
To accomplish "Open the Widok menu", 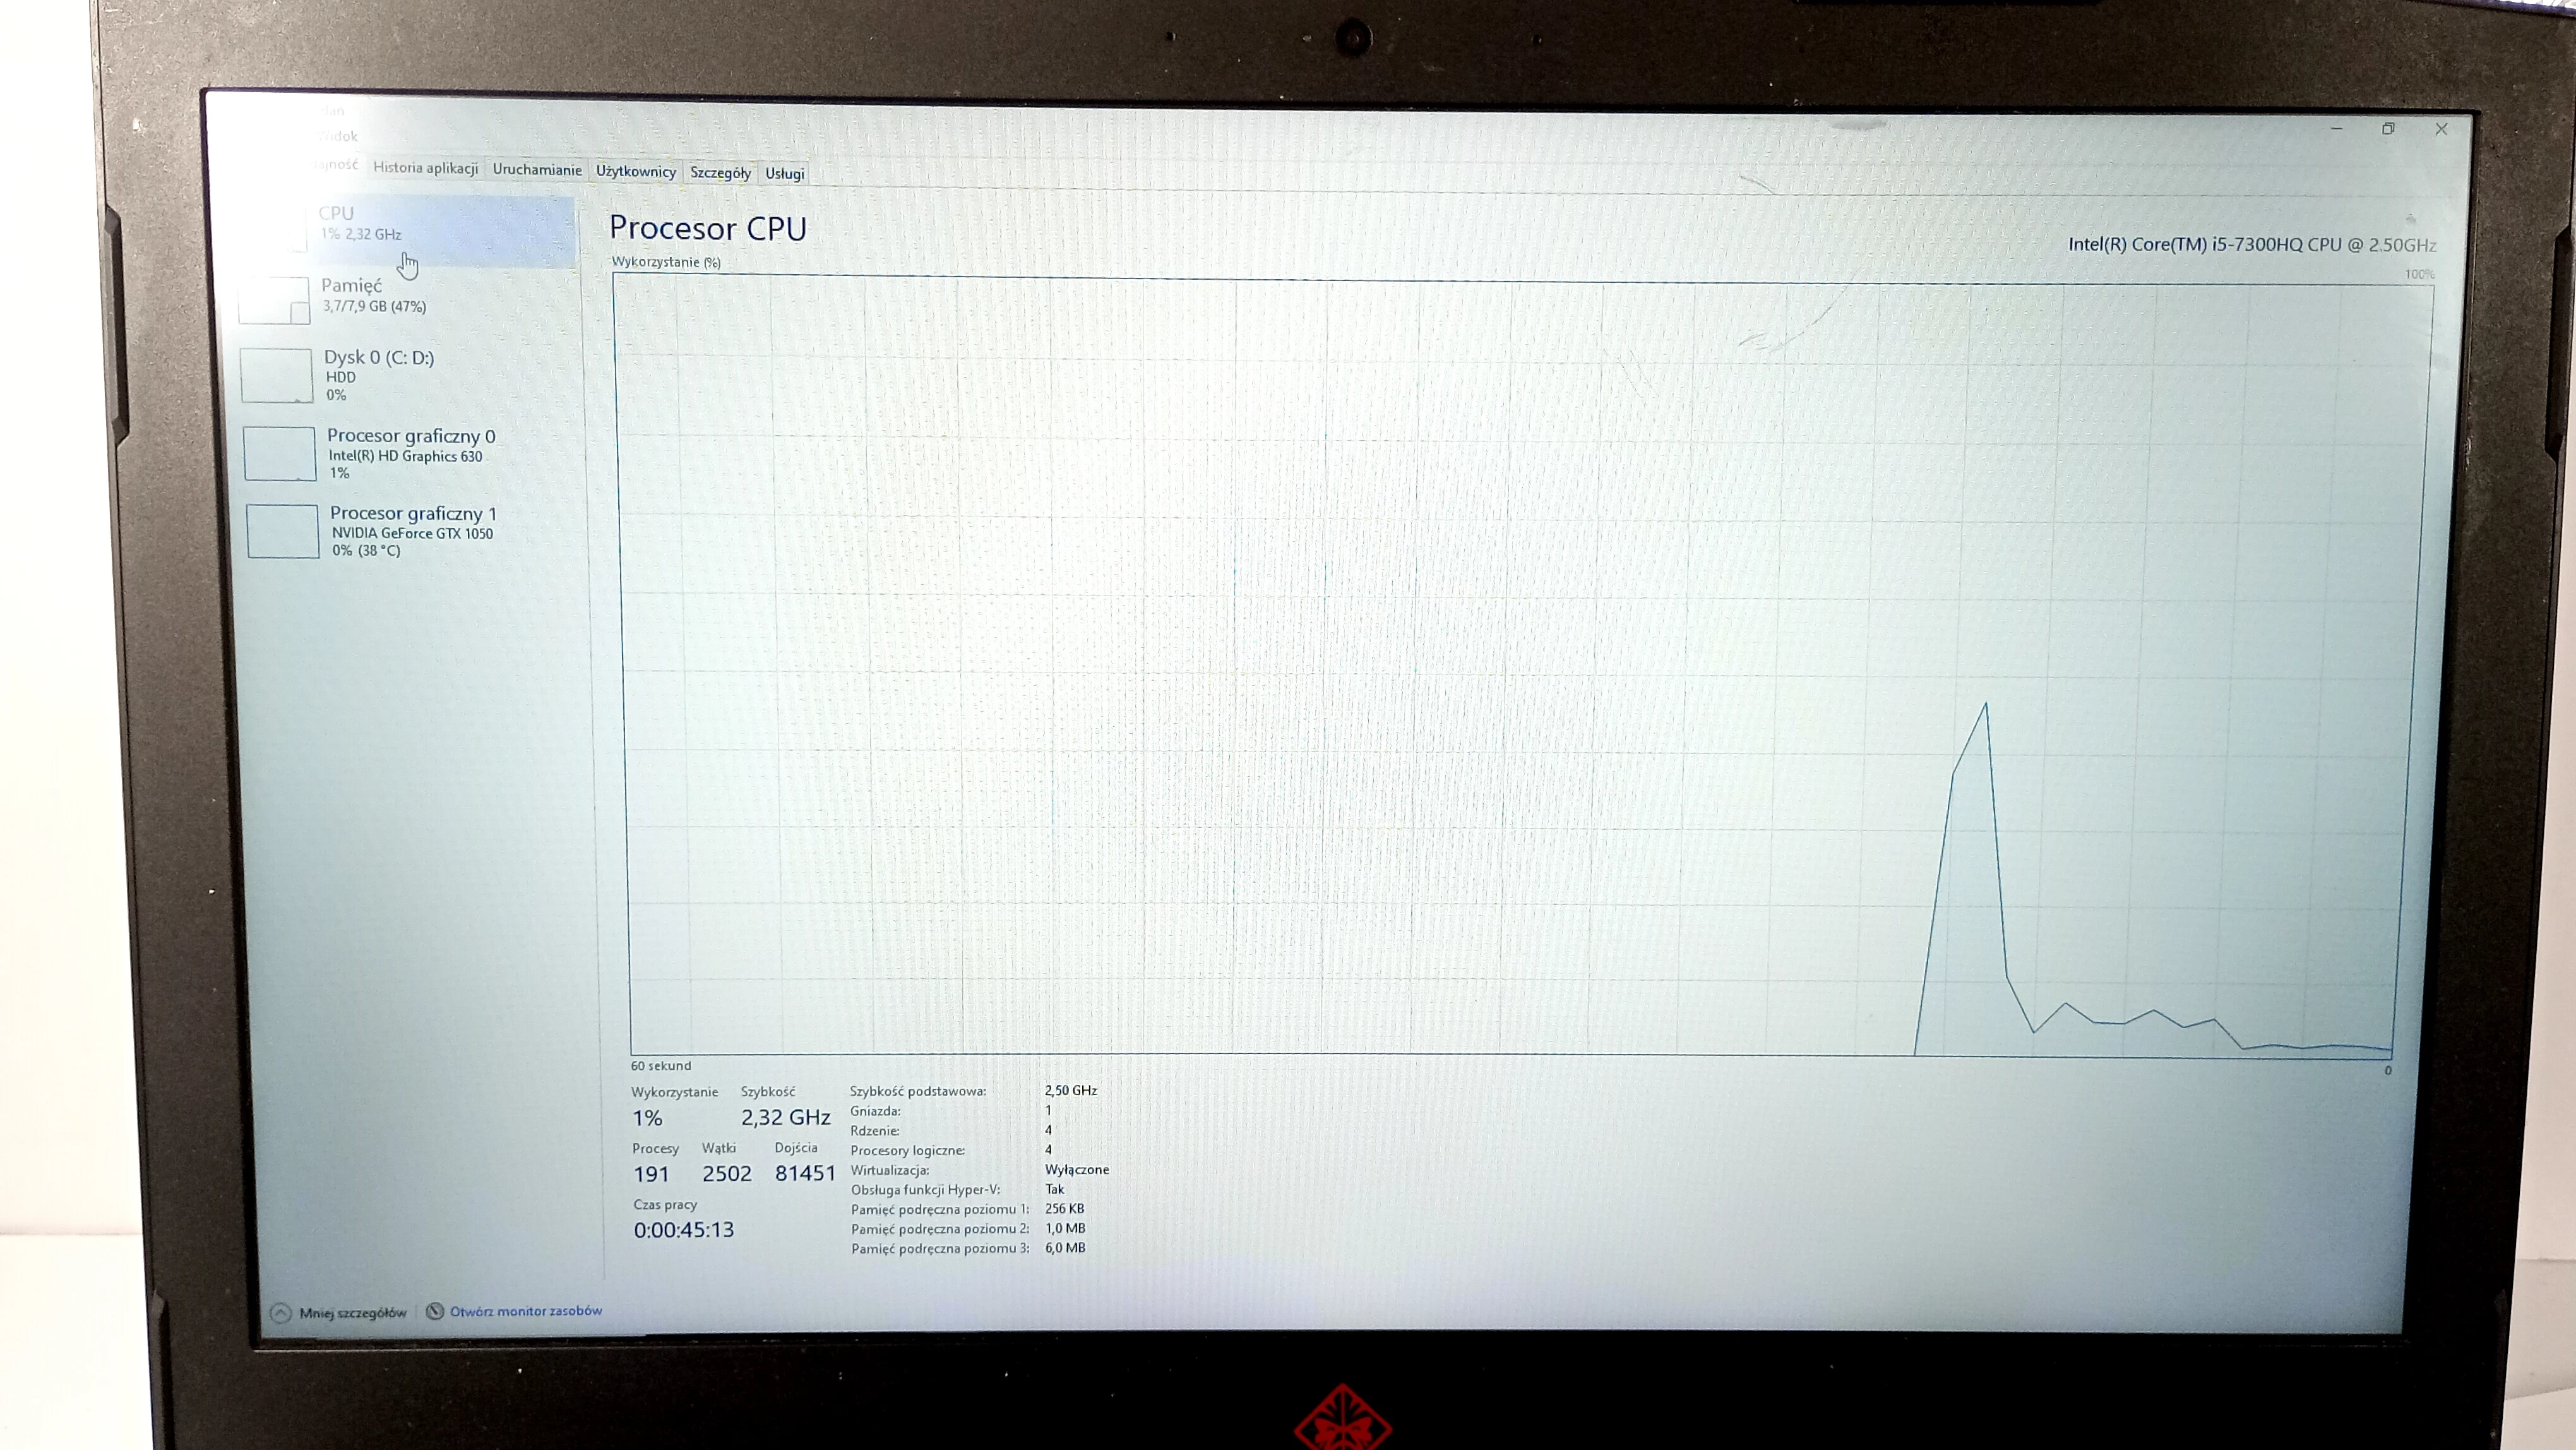I will click(337, 136).
